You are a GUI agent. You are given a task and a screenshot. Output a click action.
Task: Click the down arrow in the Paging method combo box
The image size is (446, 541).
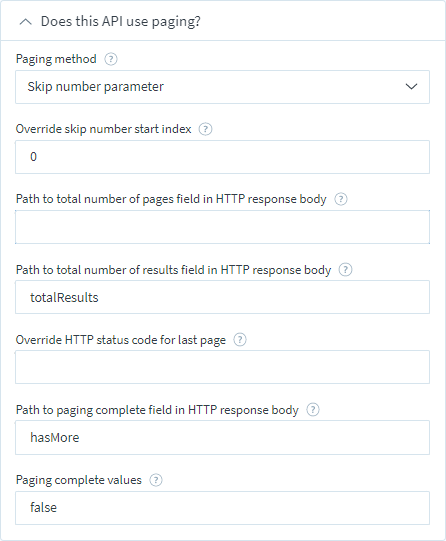tap(411, 87)
